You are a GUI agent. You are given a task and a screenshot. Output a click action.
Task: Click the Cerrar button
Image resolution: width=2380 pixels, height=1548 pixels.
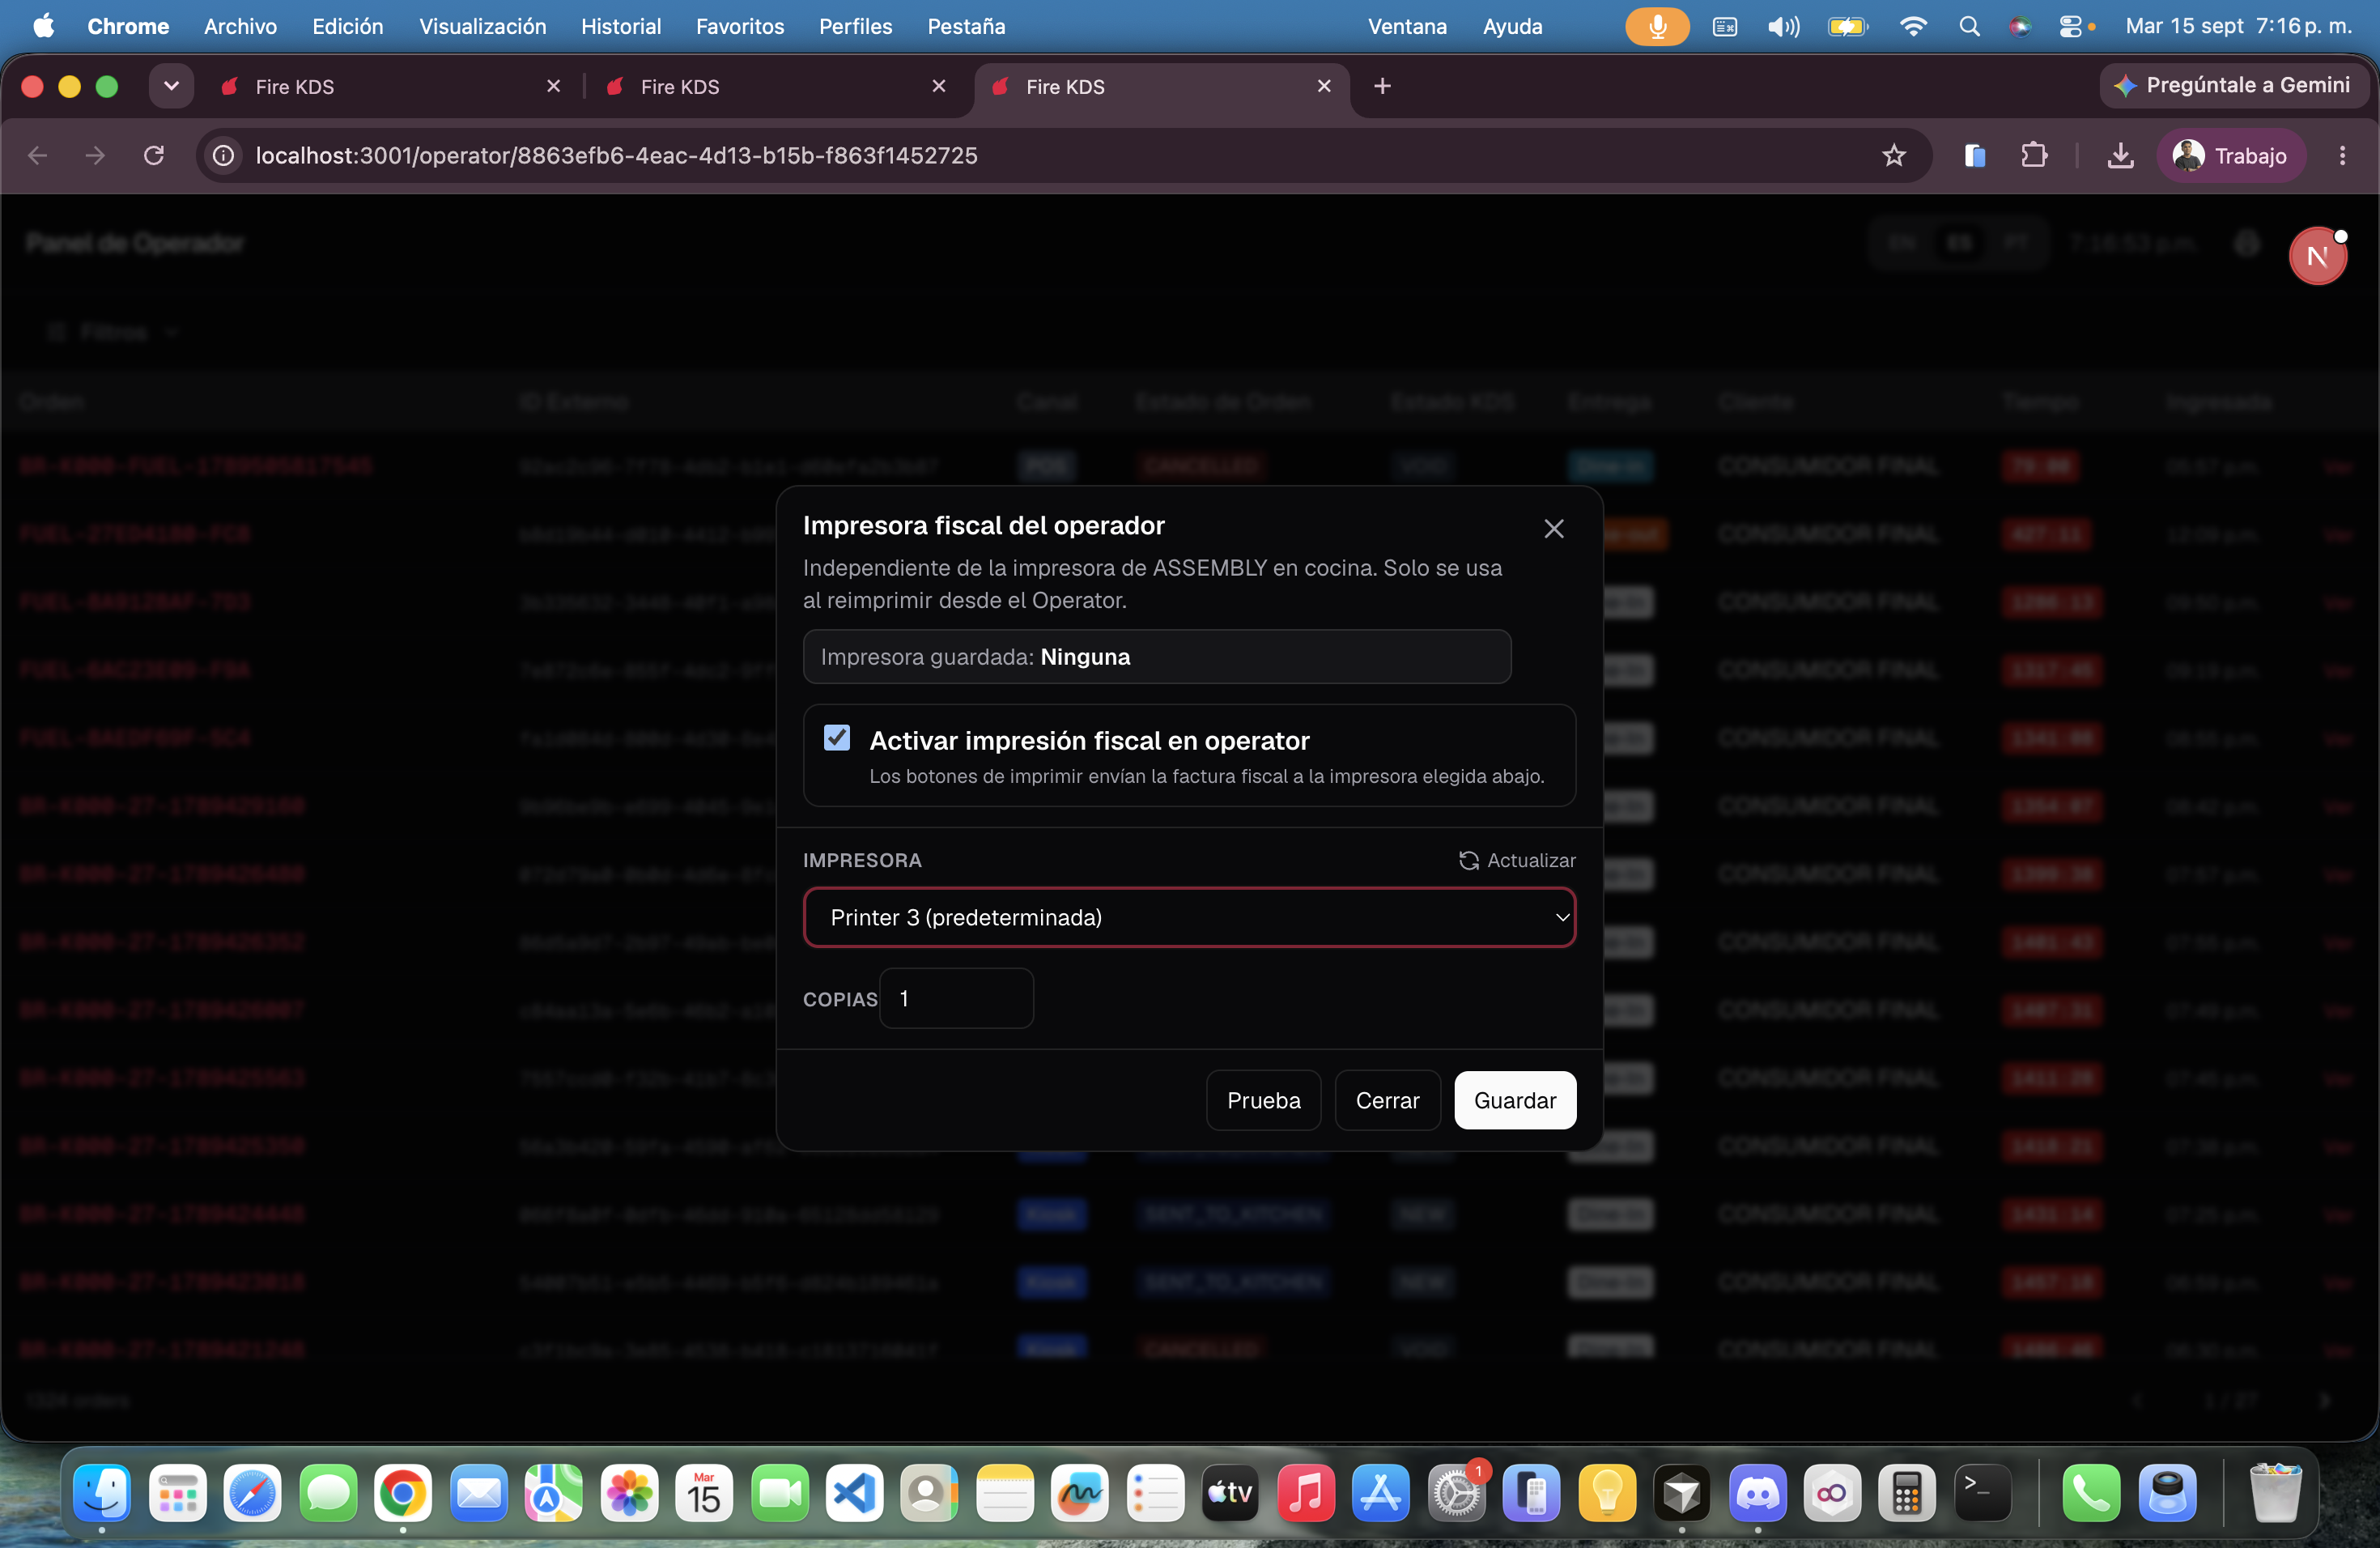(1387, 1100)
